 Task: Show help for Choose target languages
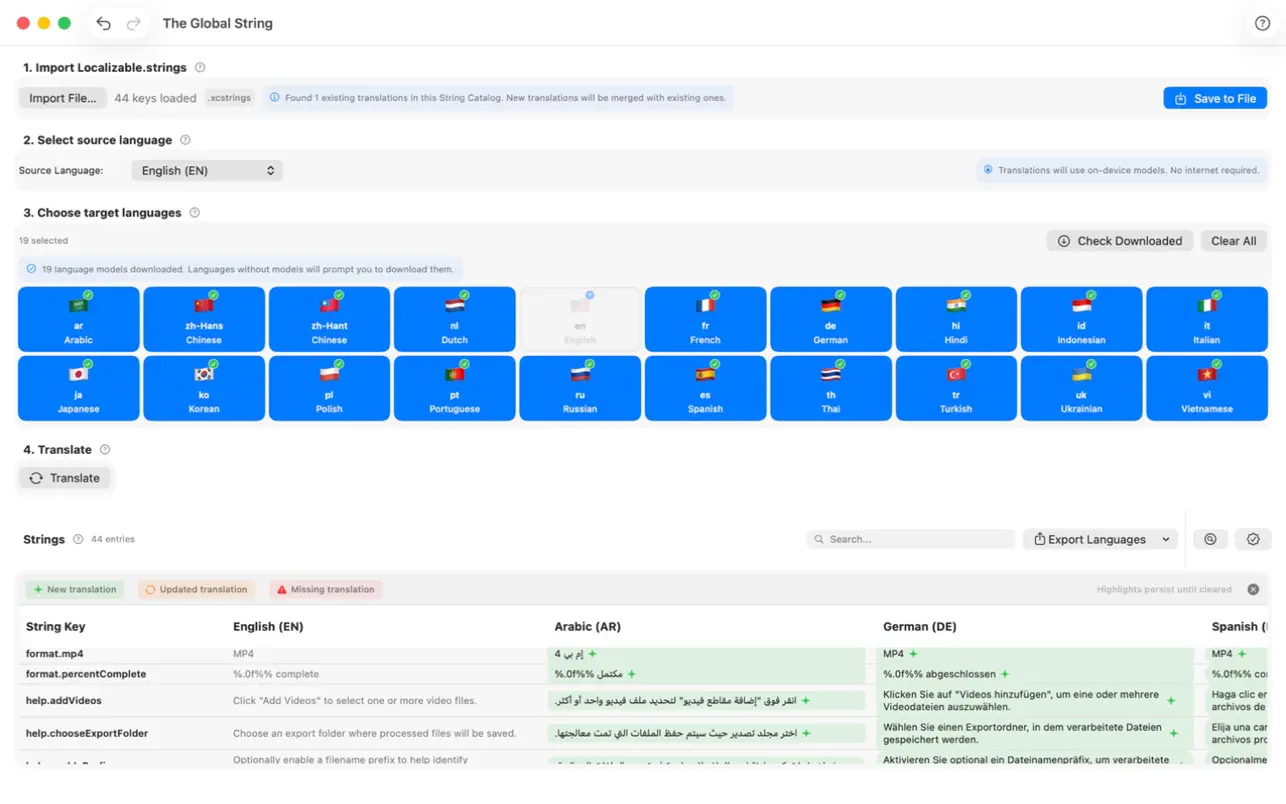click(195, 212)
